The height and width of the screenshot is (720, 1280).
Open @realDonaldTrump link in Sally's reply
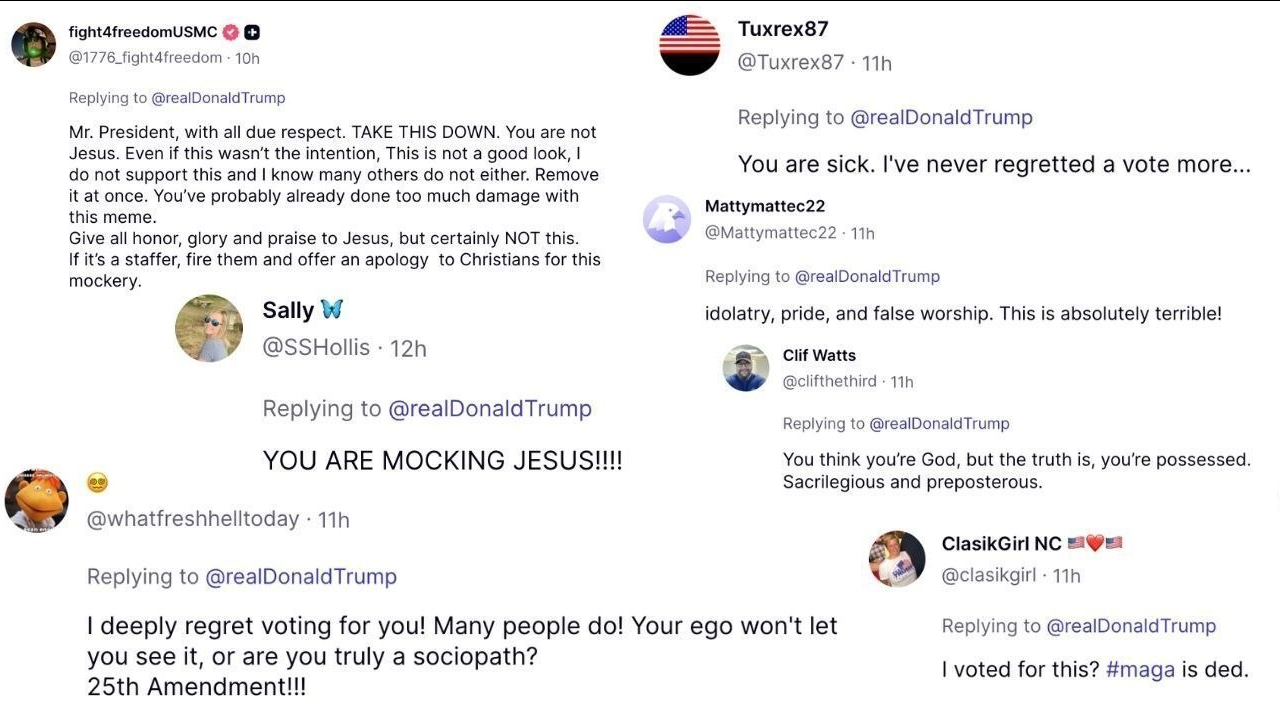490,409
